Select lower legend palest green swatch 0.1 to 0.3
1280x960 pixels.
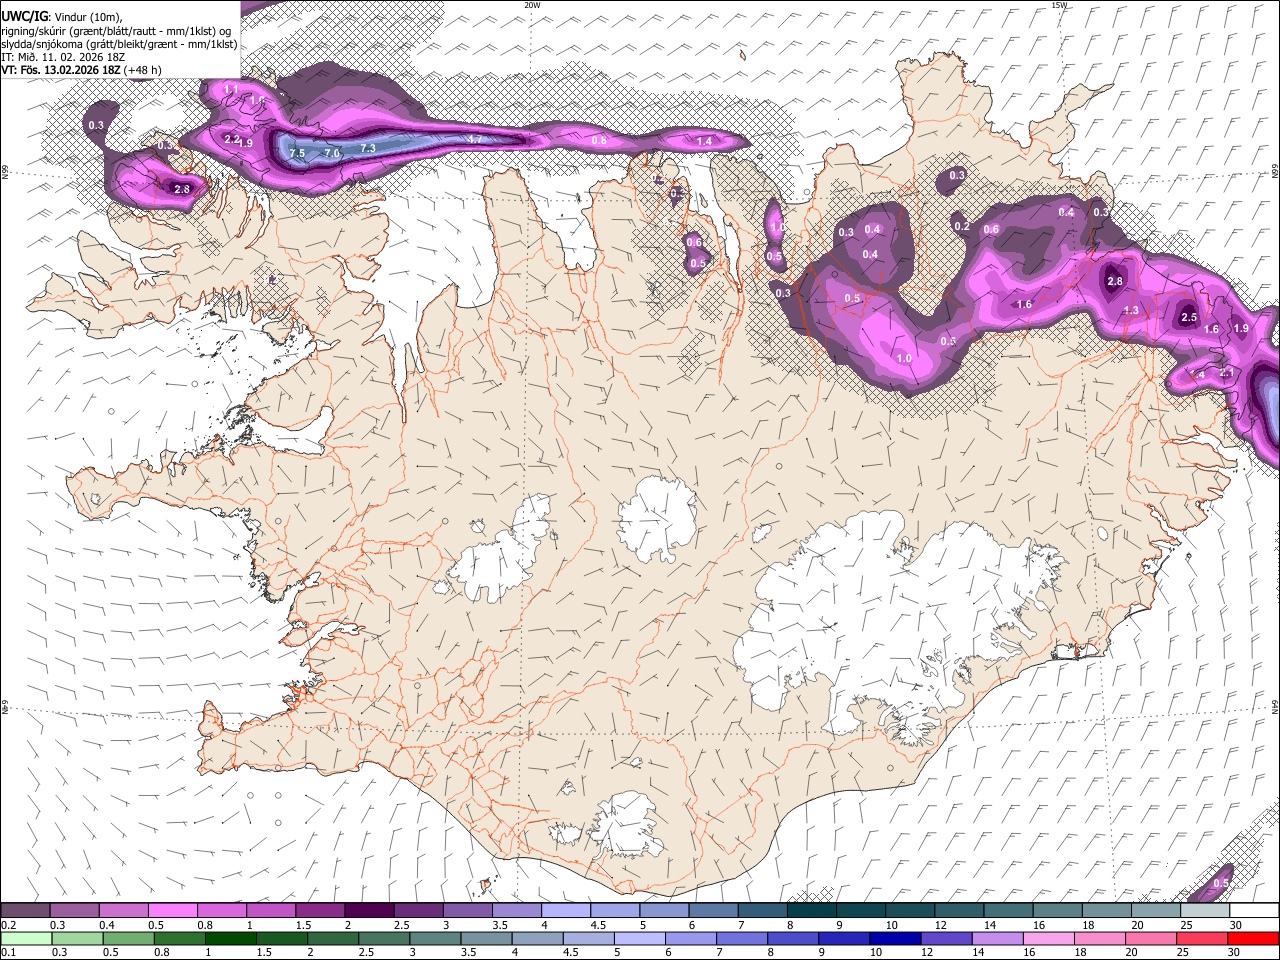tap(26, 938)
